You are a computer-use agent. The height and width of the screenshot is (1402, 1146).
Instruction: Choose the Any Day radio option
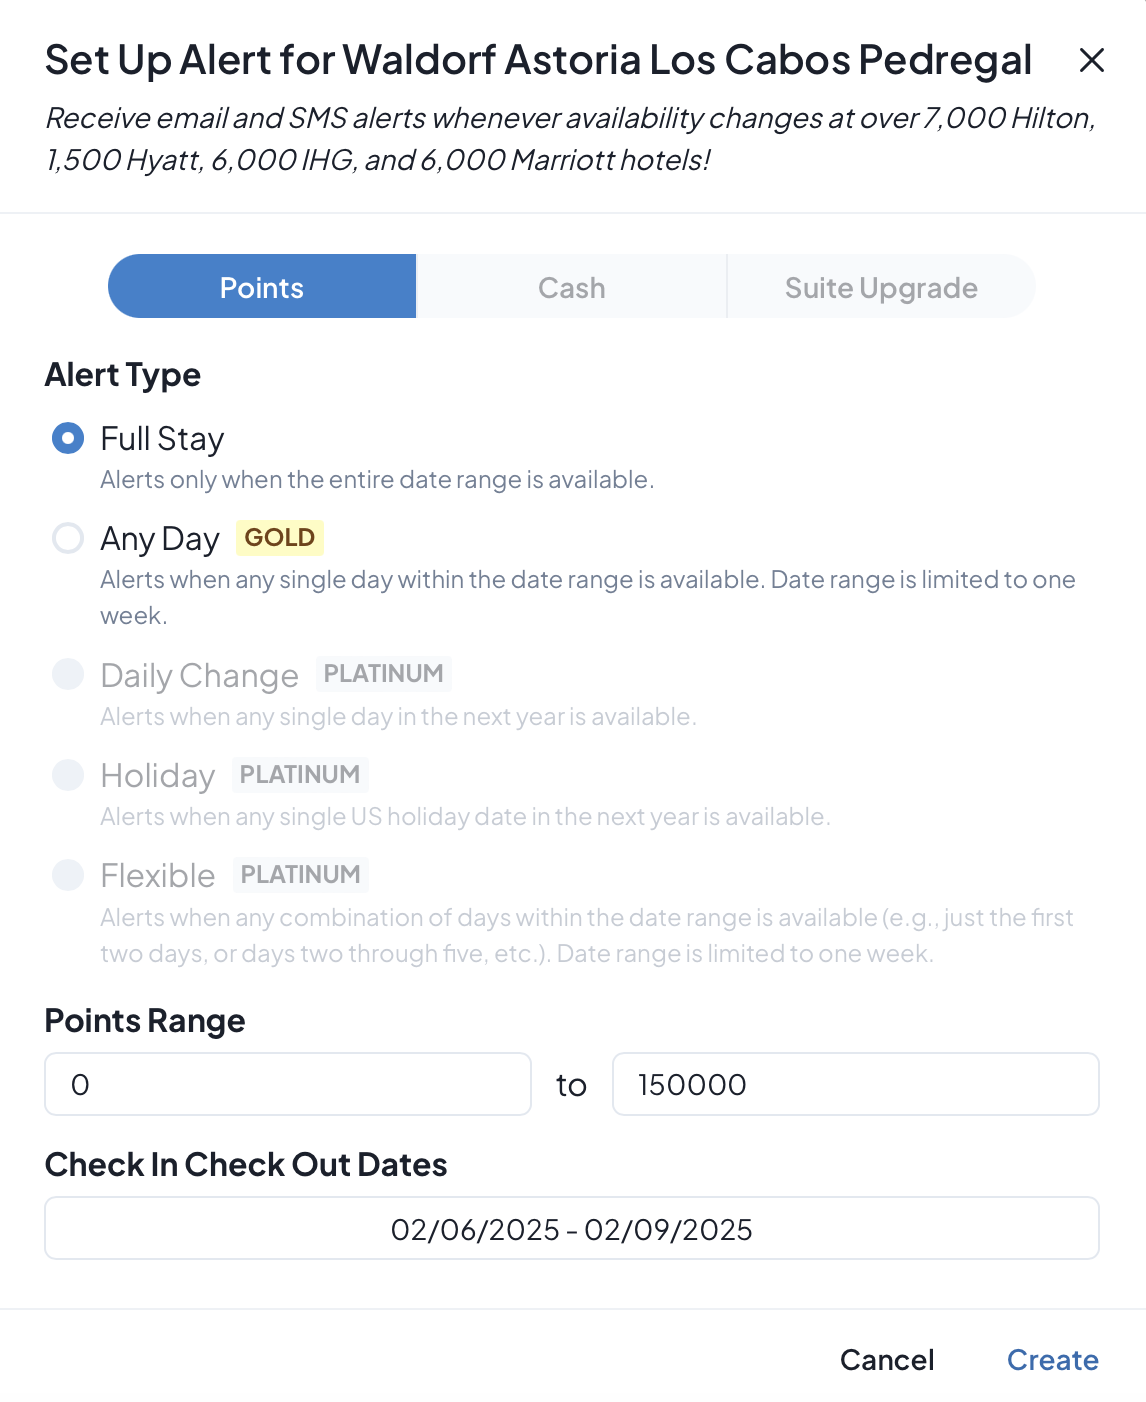(x=68, y=538)
